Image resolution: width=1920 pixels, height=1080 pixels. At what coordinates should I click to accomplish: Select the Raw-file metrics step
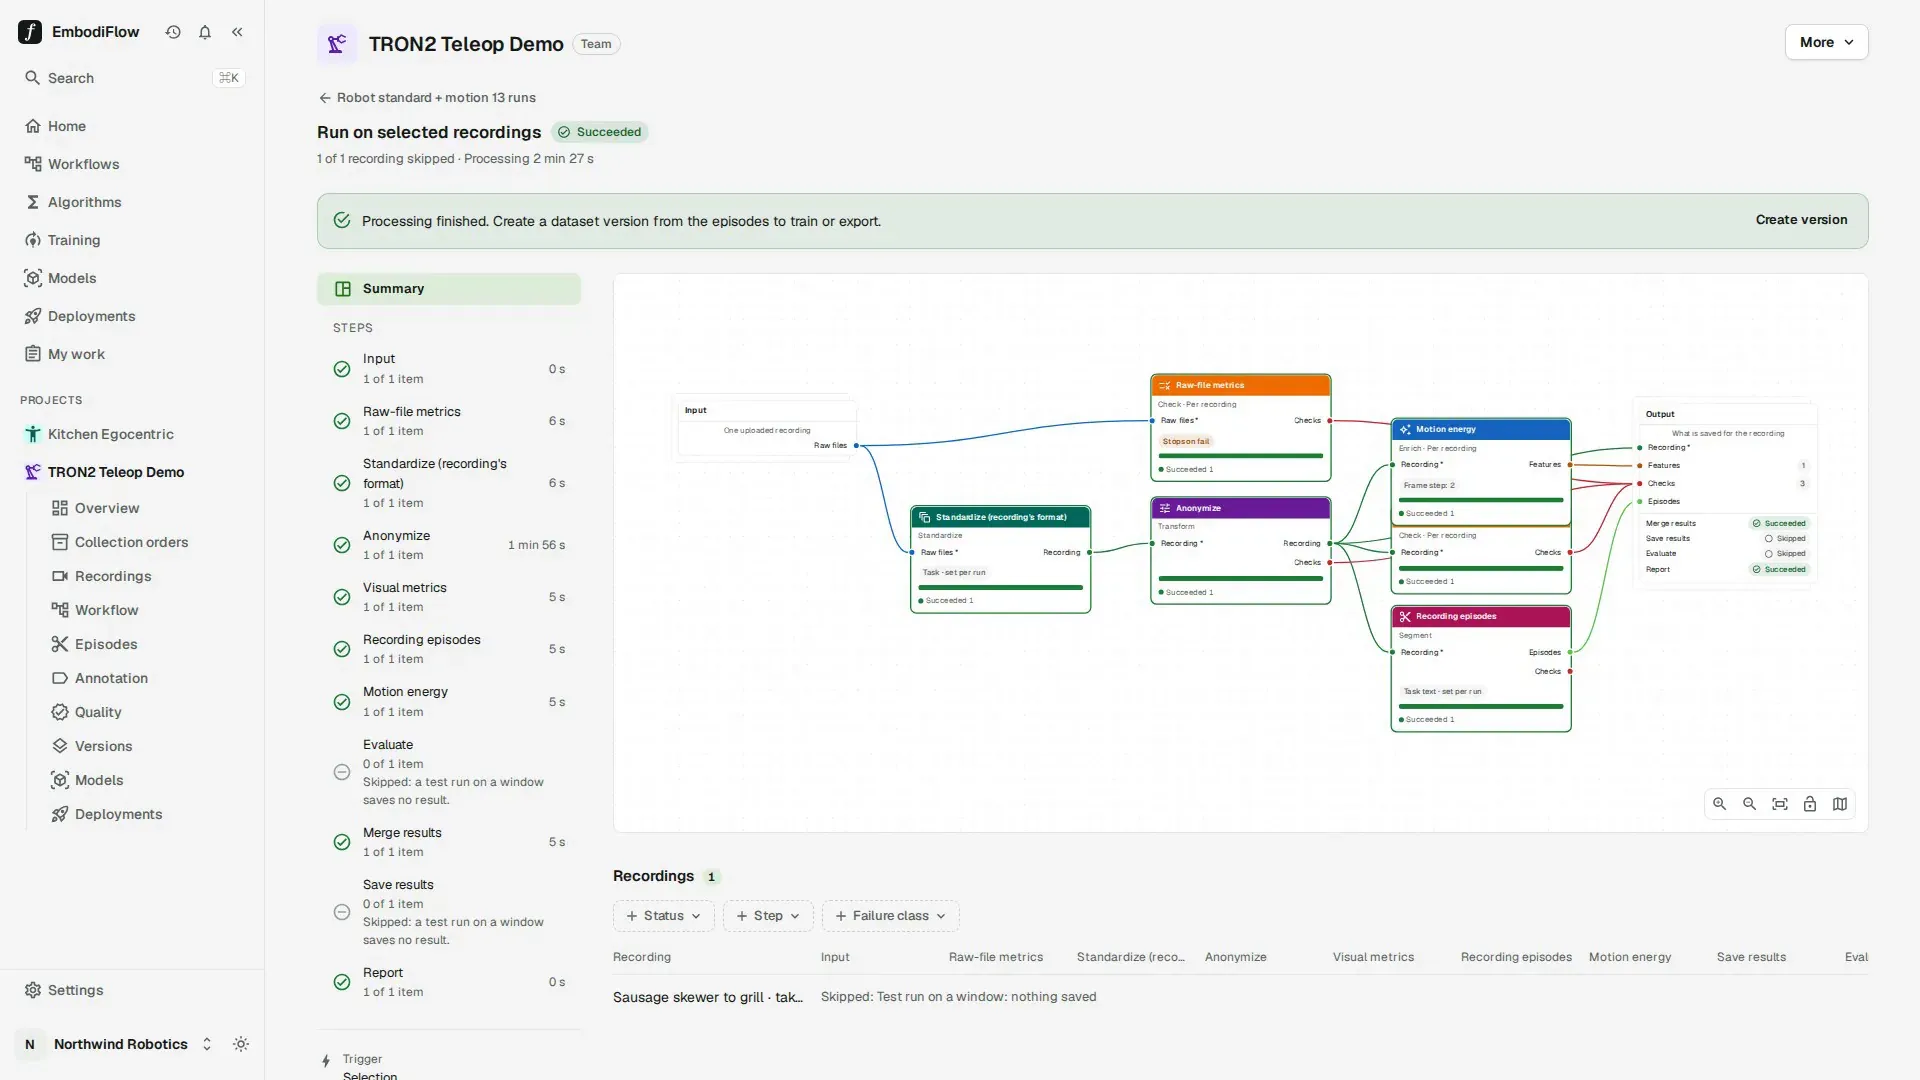[449, 421]
